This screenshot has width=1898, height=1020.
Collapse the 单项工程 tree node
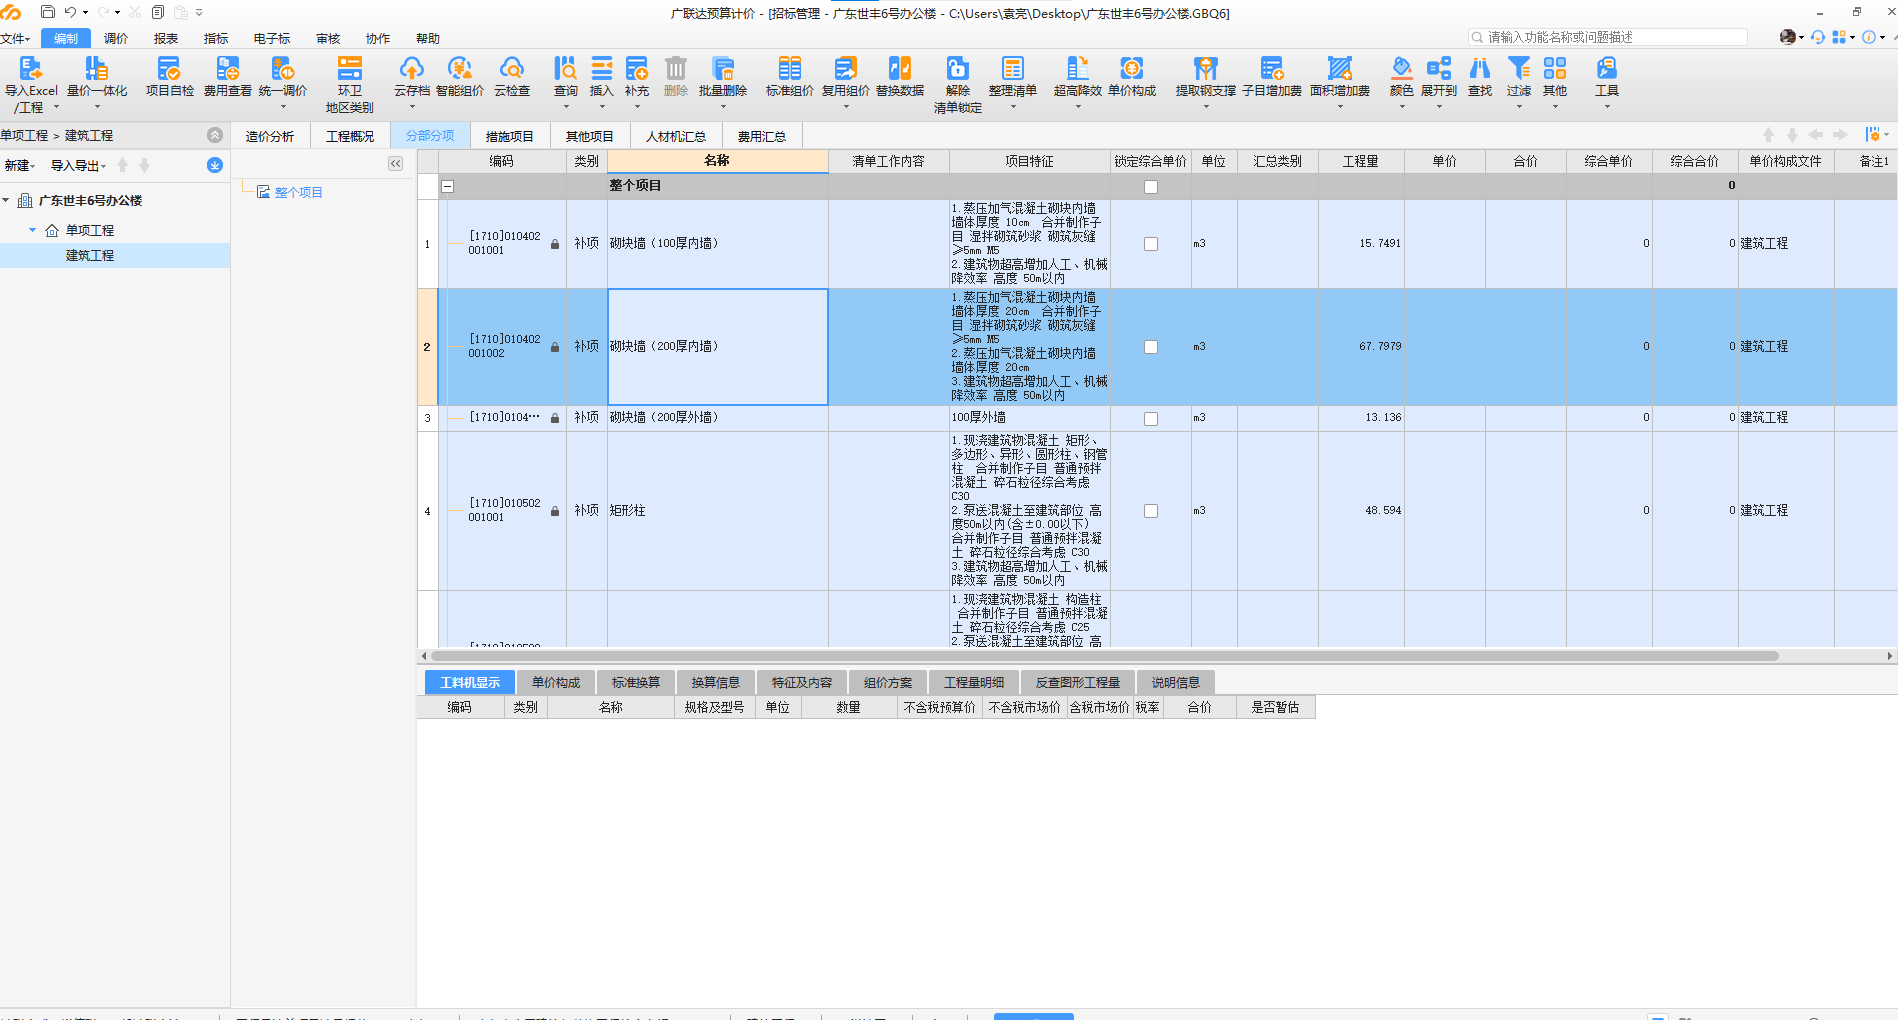tap(32, 230)
